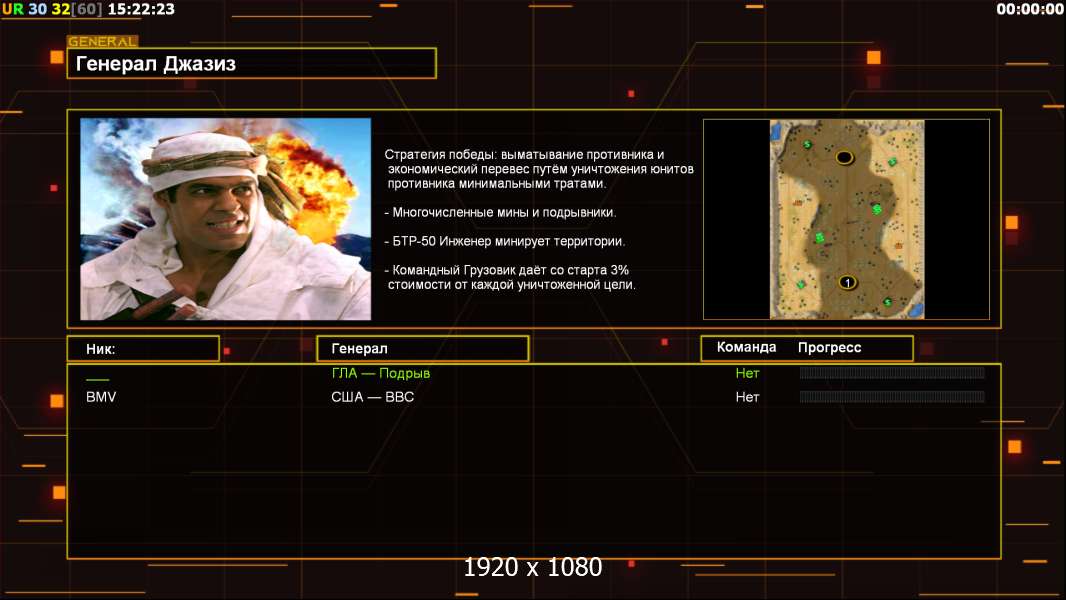Click start position marker 1 on the map
The height and width of the screenshot is (600, 1066).
[x=847, y=282]
